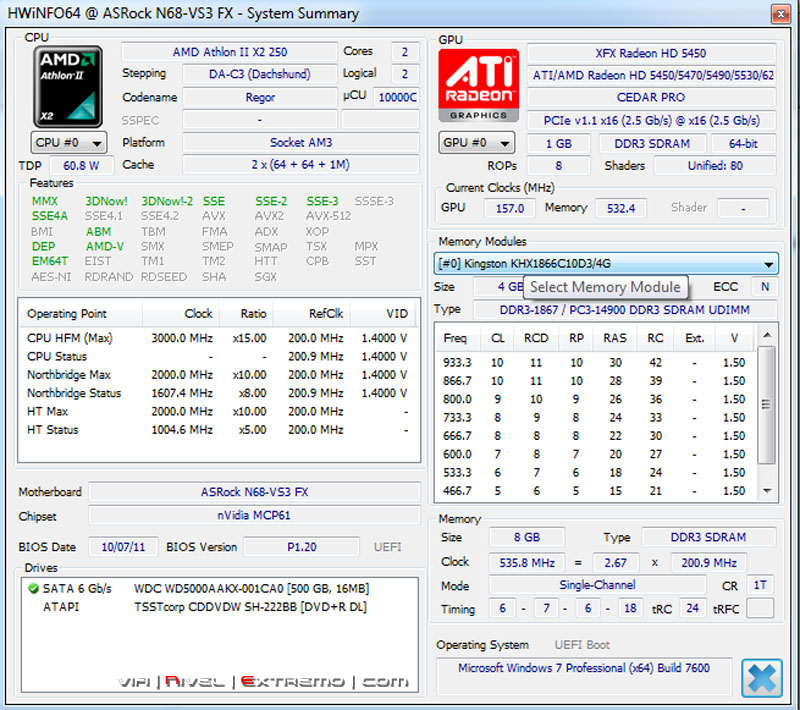Screen dimensions: 800x710
Task: Click the scroll up arrow in memory timings table
Action: tap(766, 335)
